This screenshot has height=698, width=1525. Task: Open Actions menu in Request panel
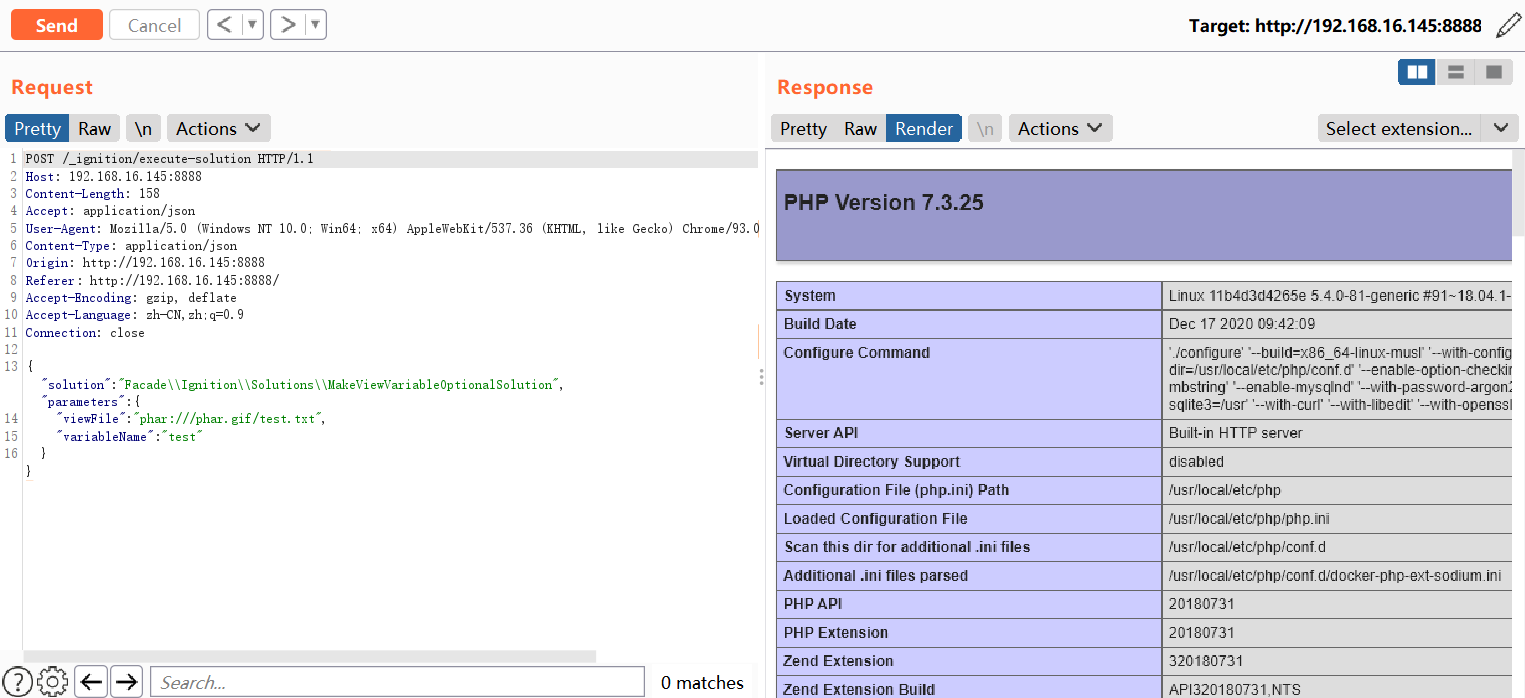(x=218, y=128)
